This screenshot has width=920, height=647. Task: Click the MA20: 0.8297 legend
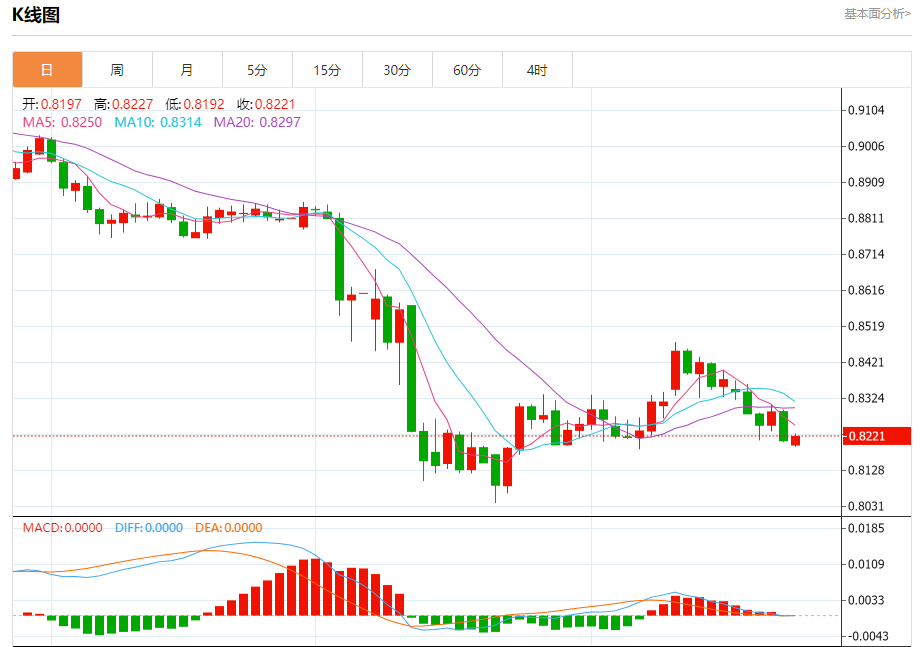click(x=257, y=122)
